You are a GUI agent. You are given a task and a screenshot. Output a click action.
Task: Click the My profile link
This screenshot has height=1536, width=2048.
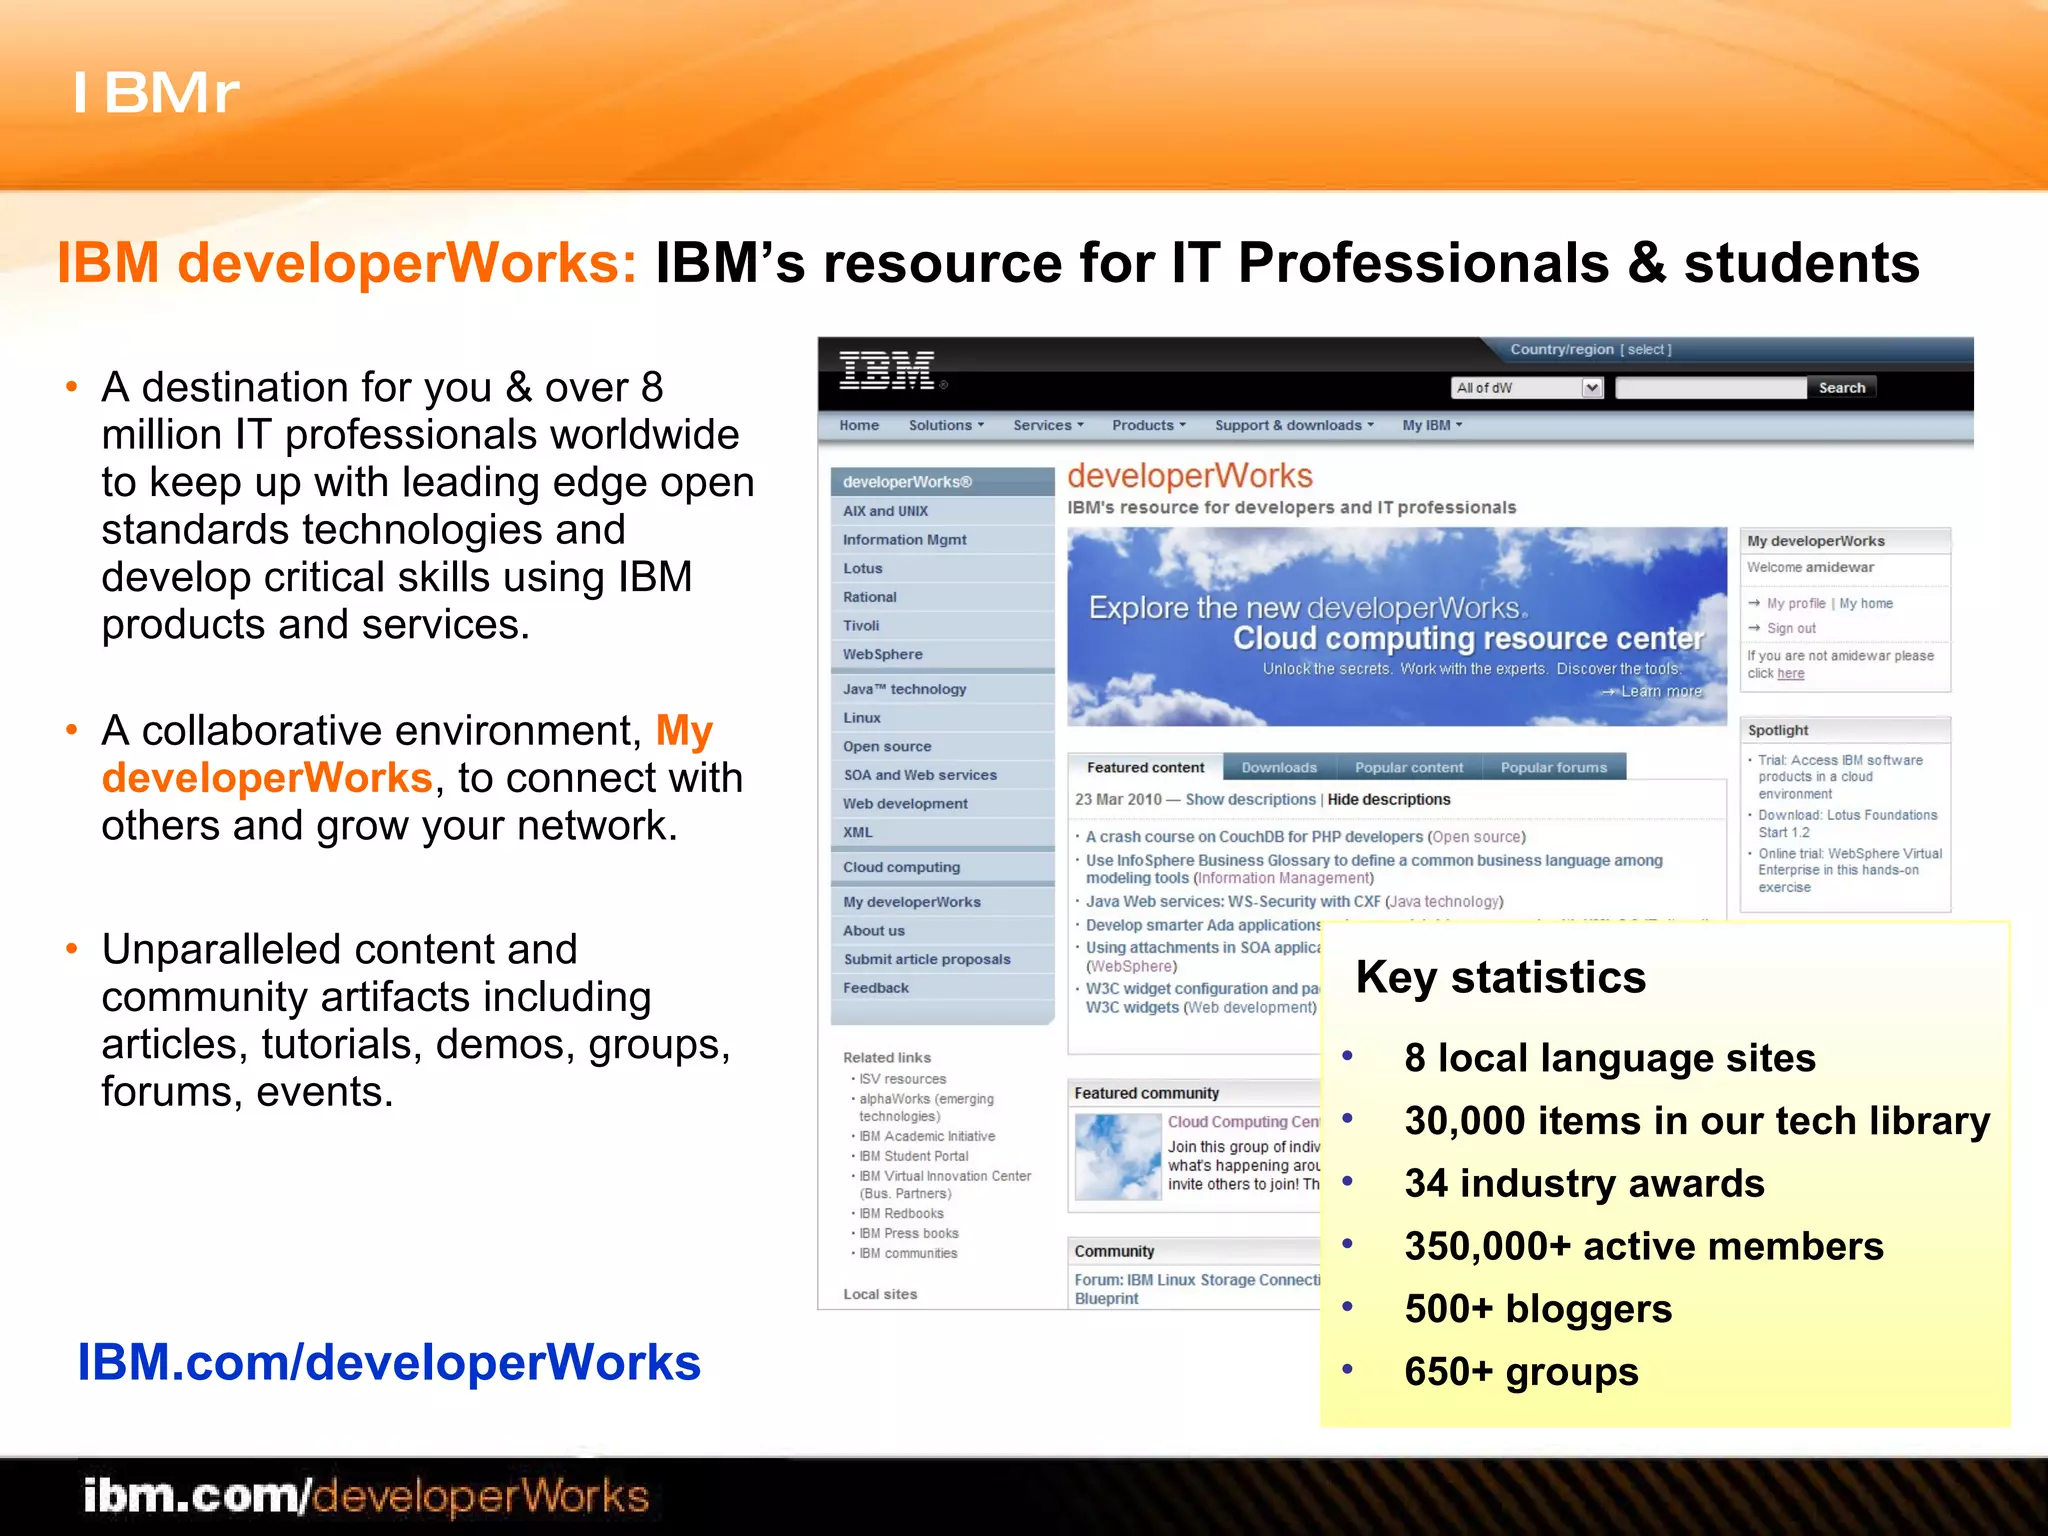tap(1795, 604)
